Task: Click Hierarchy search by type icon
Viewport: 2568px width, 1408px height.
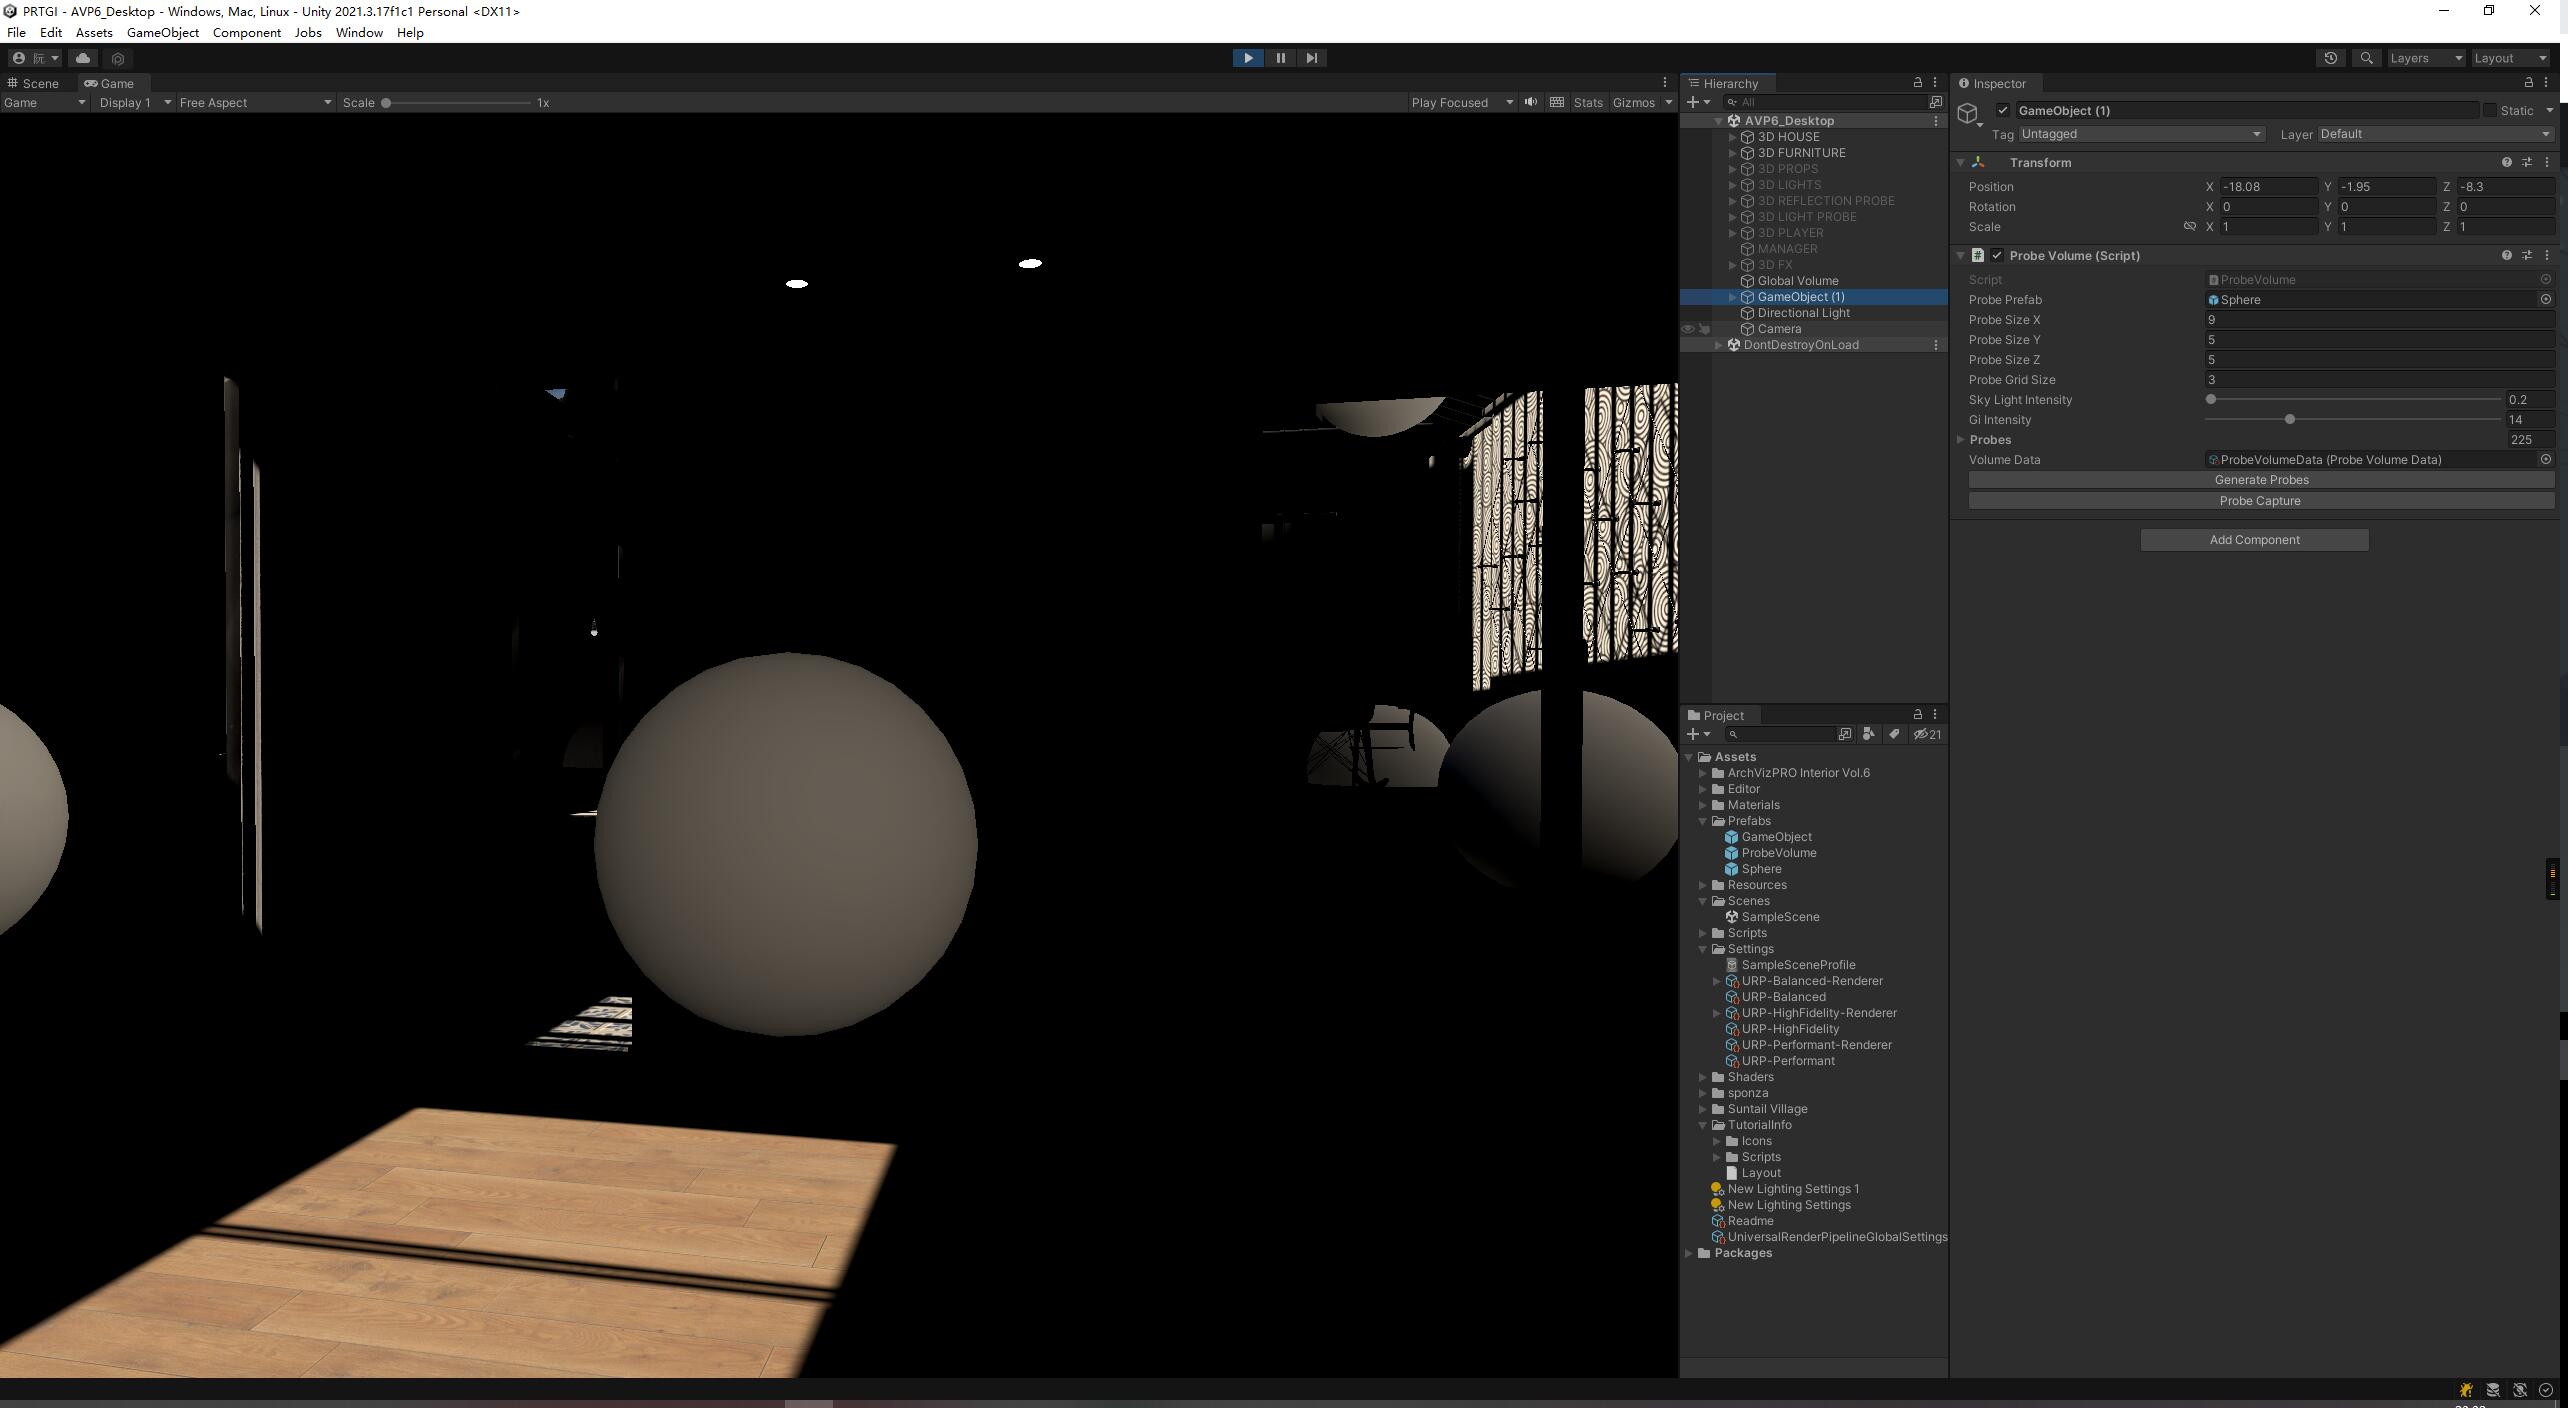Action: (x=1935, y=102)
